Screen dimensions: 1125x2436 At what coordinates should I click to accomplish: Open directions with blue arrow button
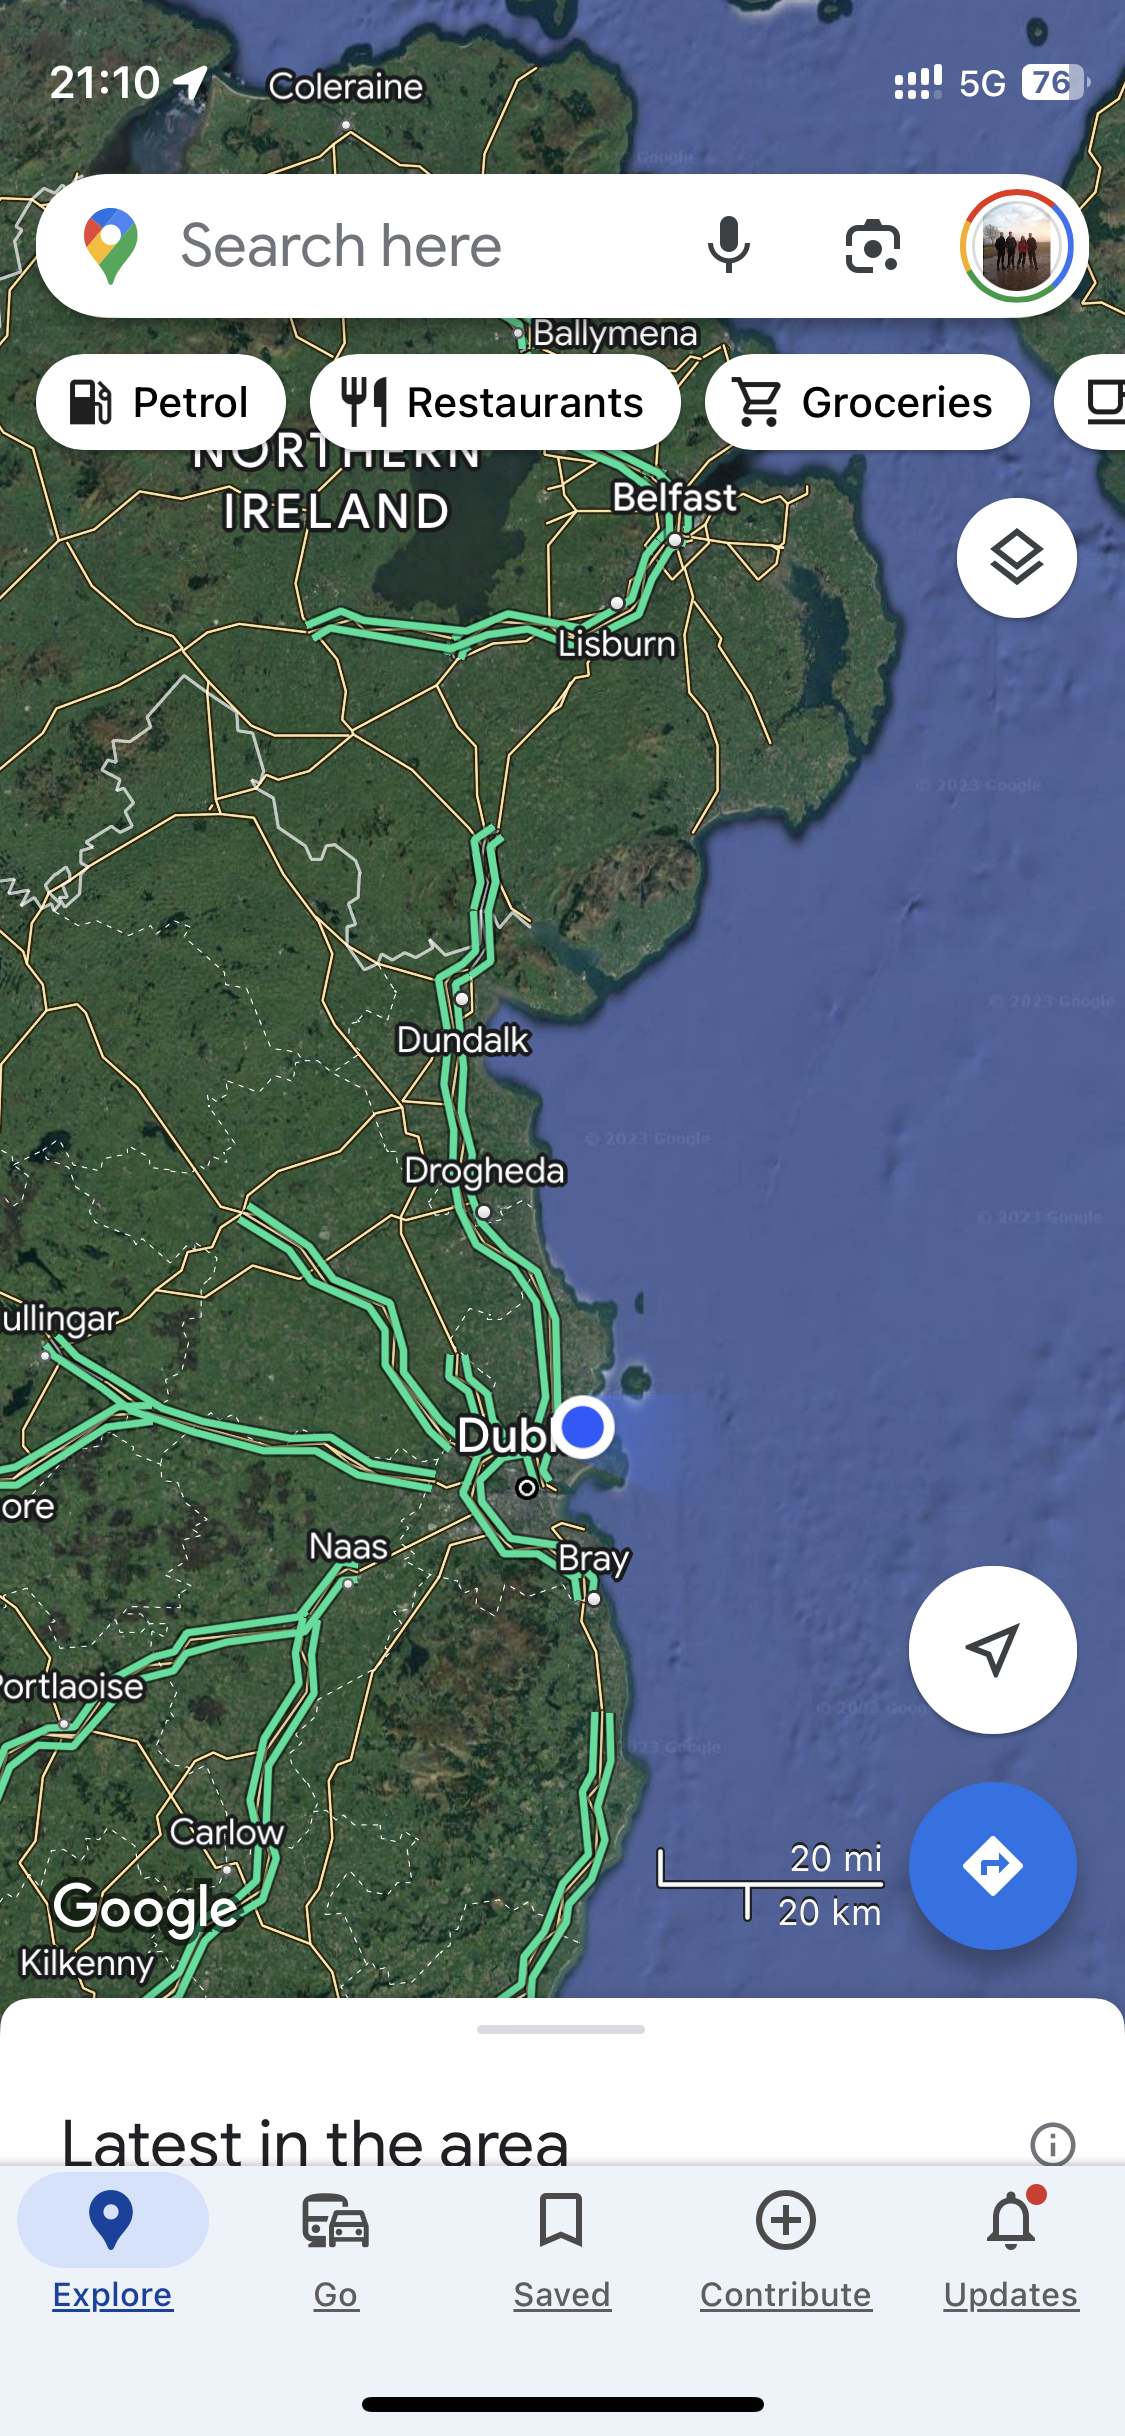992,1866
